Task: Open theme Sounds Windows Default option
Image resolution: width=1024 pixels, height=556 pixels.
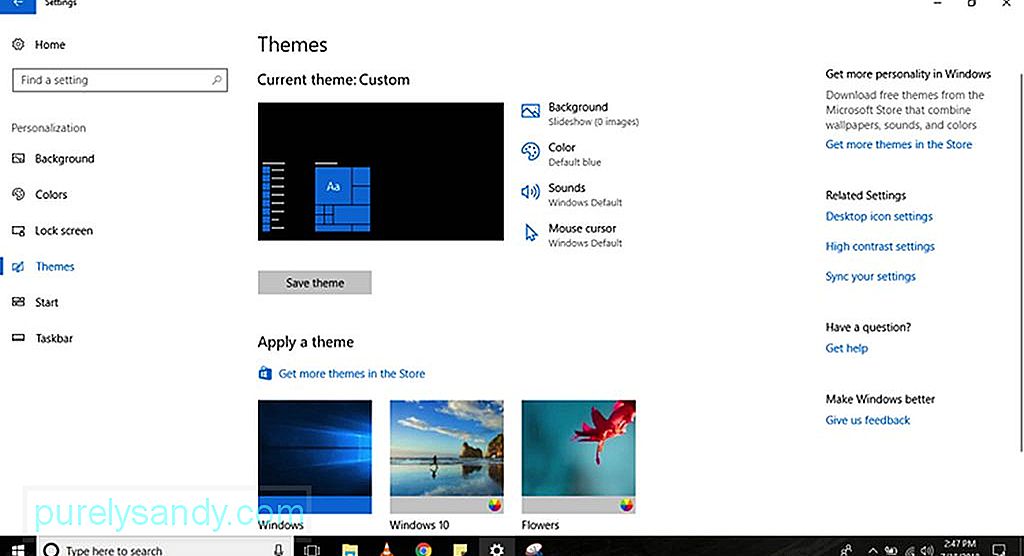Action: coord(571,195)
